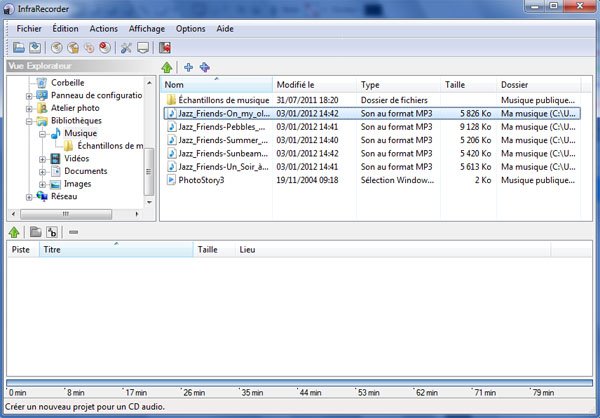The image size is (600, 418).
Task: Save the project using the toolbar icon
Action: tap(35, 48)
